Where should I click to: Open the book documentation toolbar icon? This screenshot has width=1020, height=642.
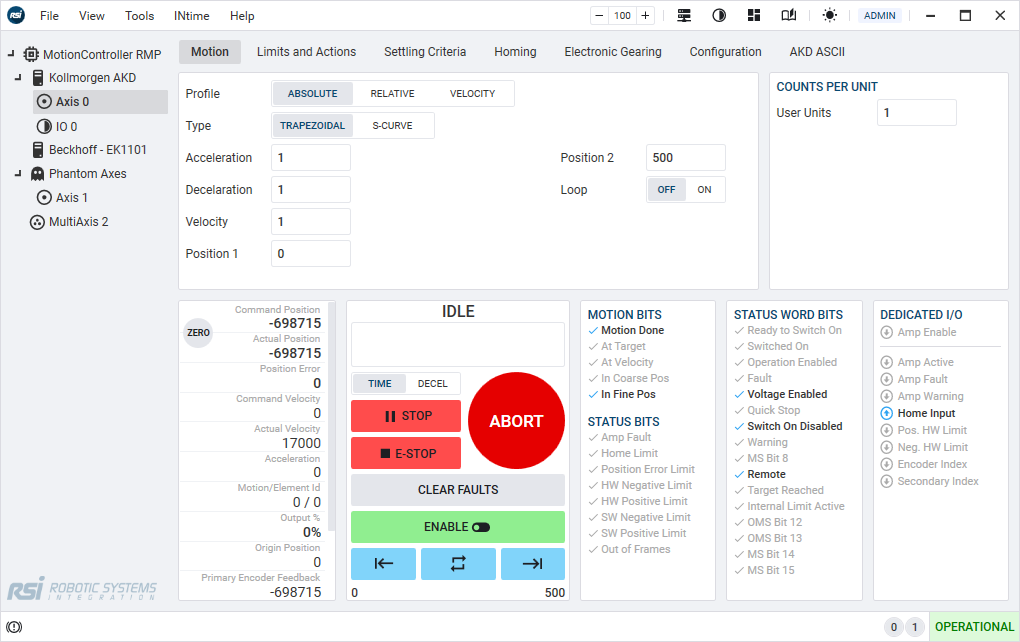coord(788,16)
